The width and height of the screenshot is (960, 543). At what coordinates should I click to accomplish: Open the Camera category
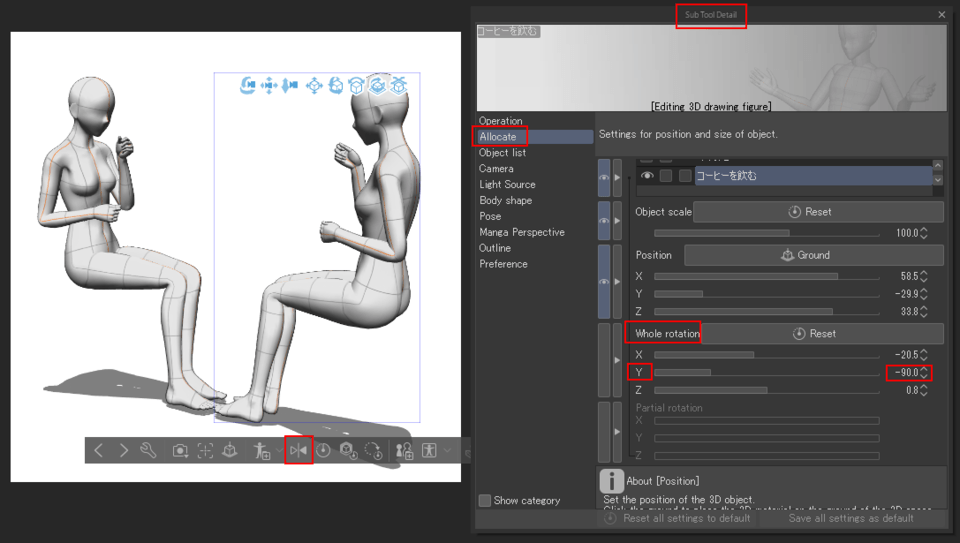click(497, 168)
